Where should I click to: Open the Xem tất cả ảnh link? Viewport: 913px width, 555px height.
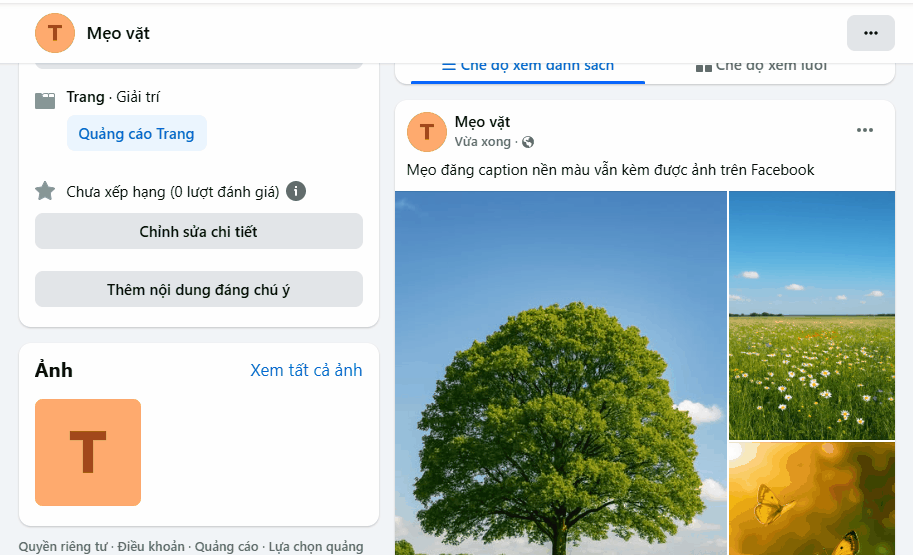pyautogui.click(x=306, y=370)
